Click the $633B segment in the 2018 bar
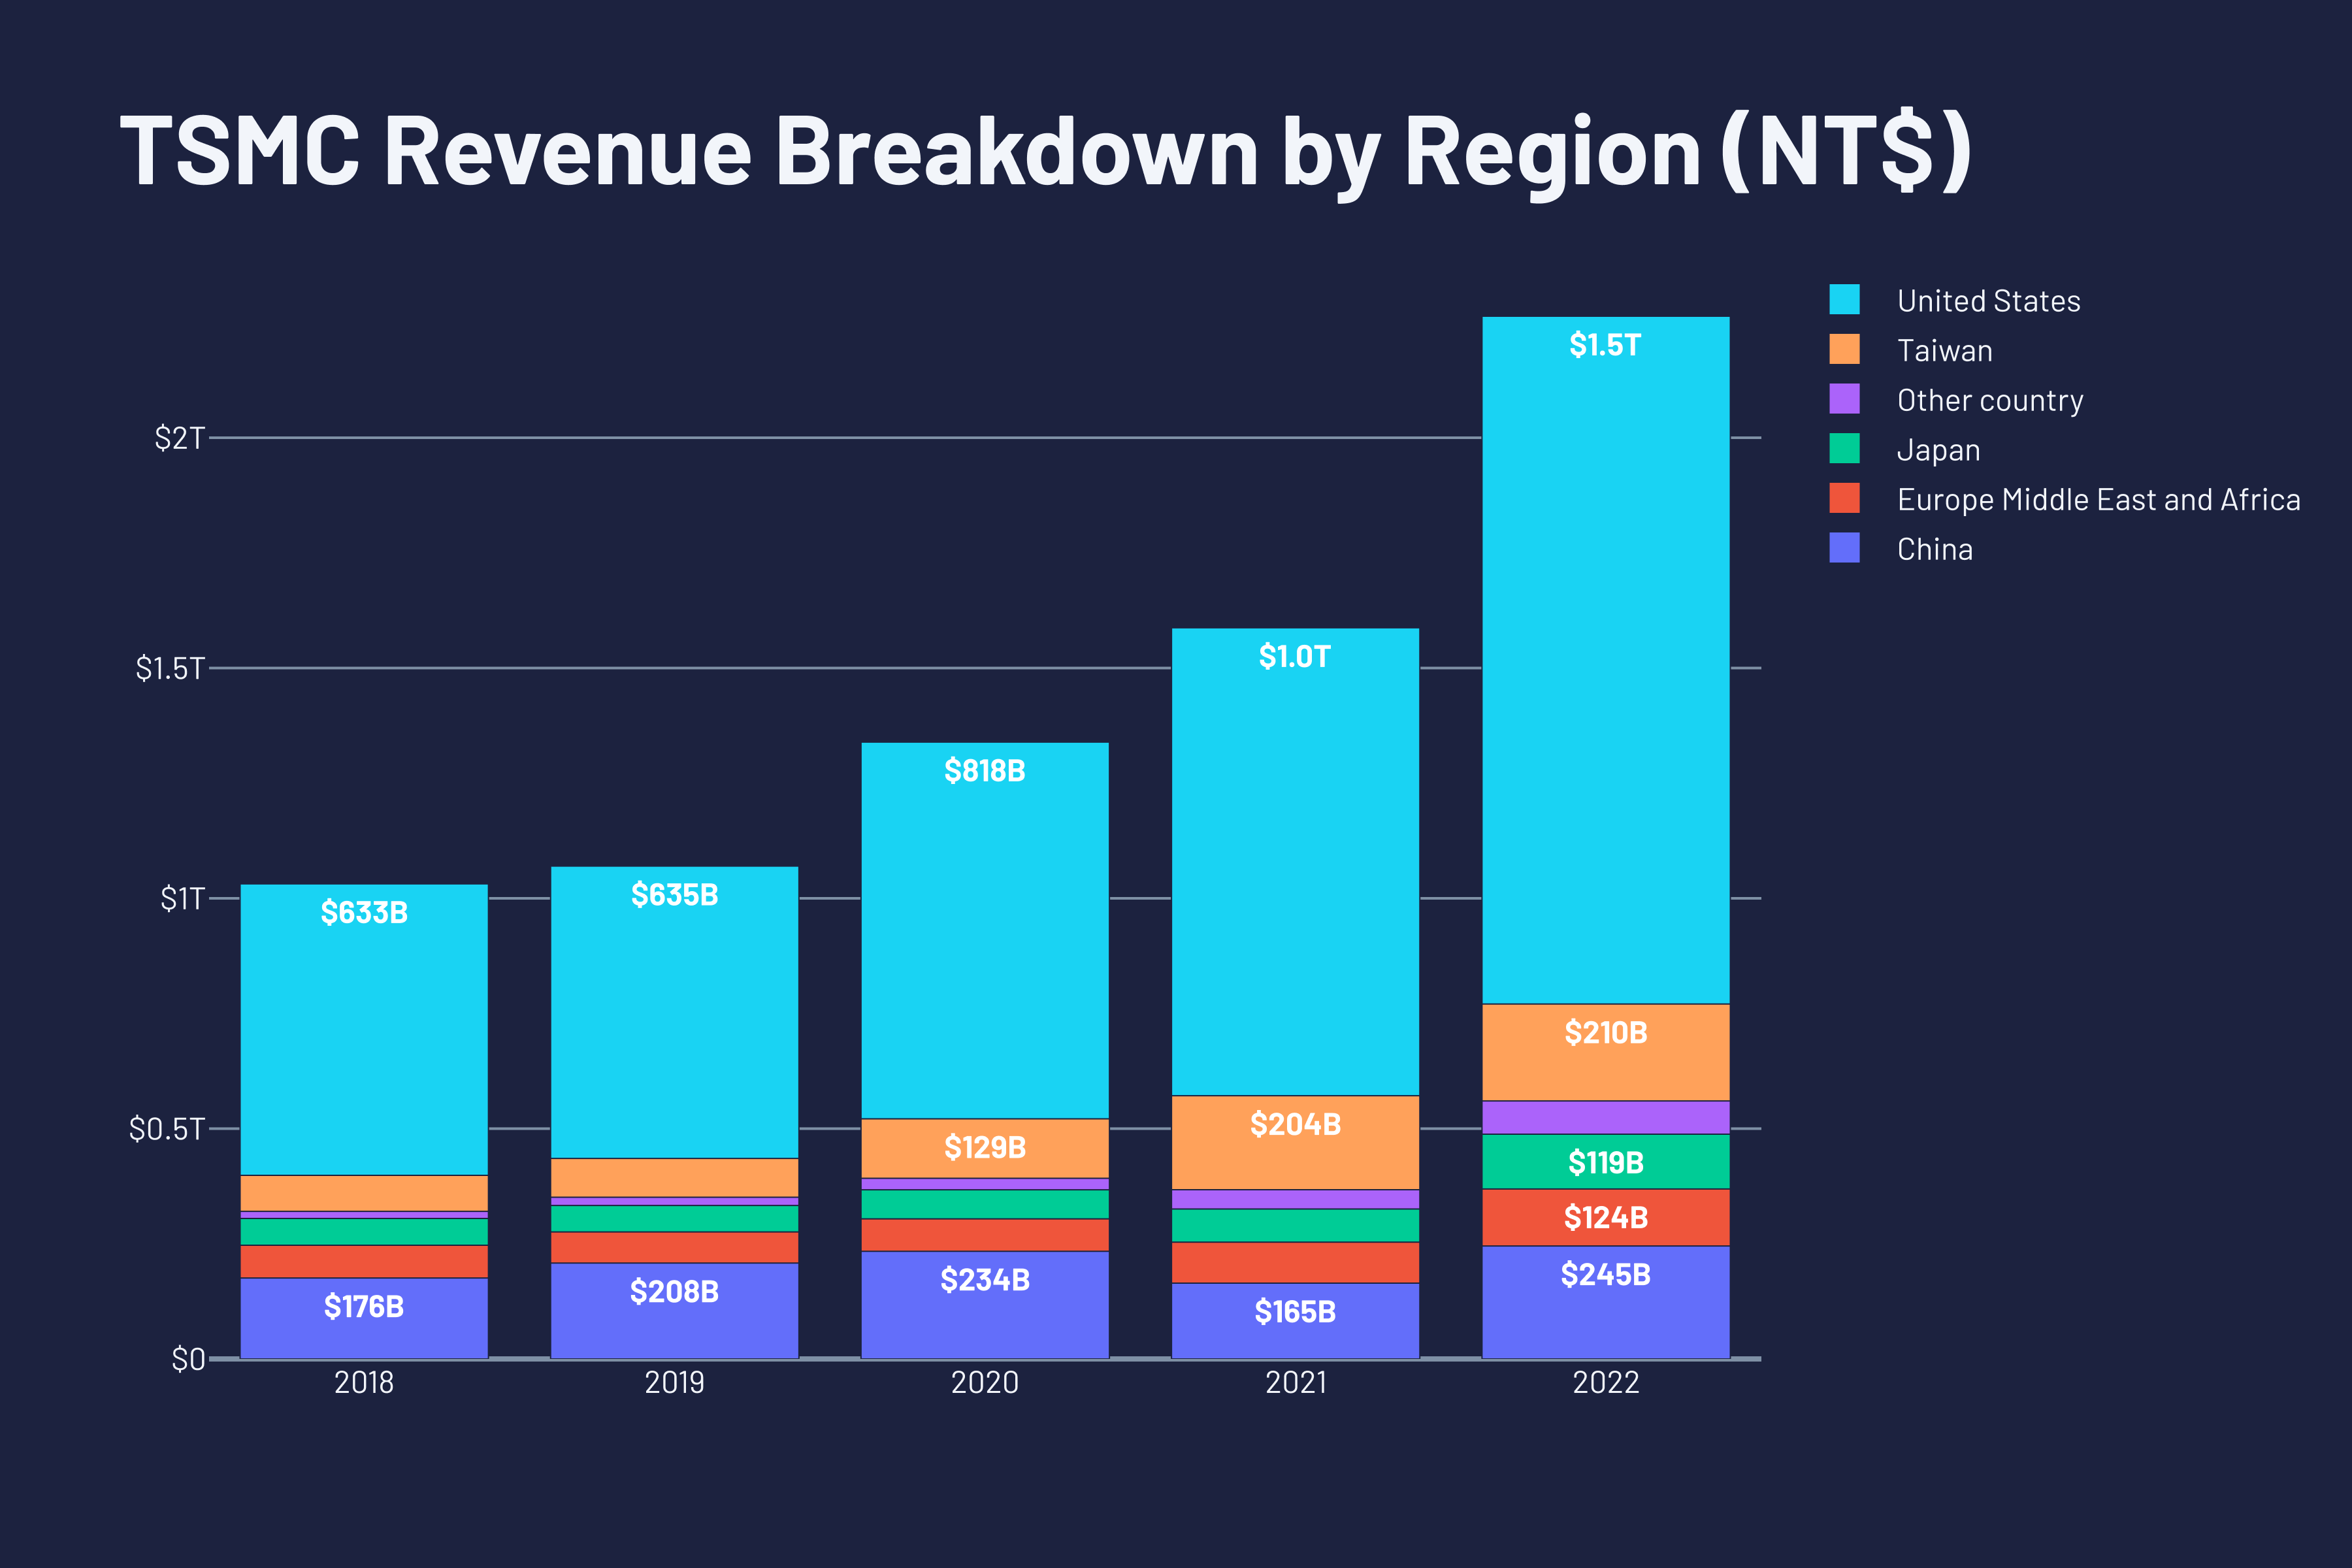Screen dimensions: 2352x1568 pos(364,1030)
